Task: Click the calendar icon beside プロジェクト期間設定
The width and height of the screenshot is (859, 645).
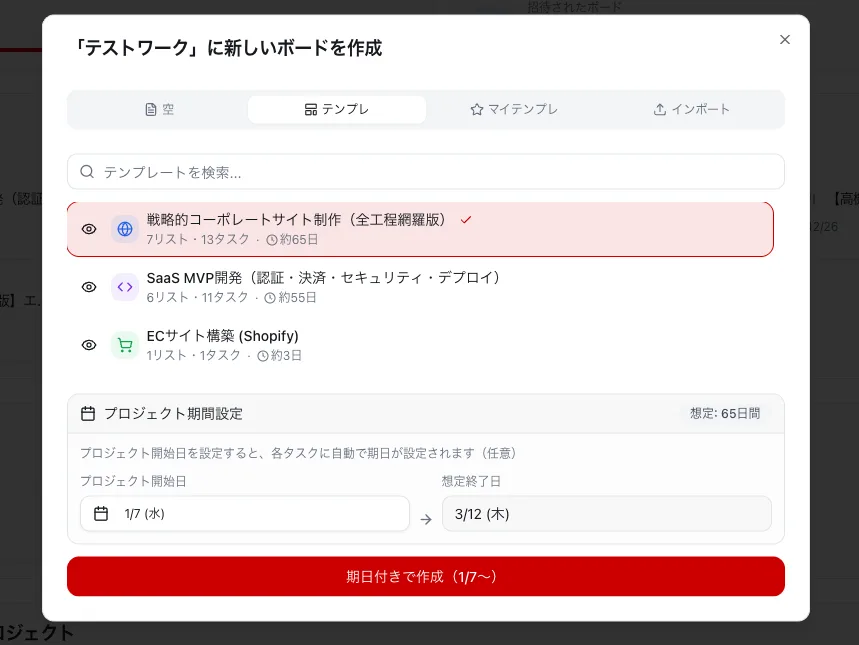Action: click(88, 414)
